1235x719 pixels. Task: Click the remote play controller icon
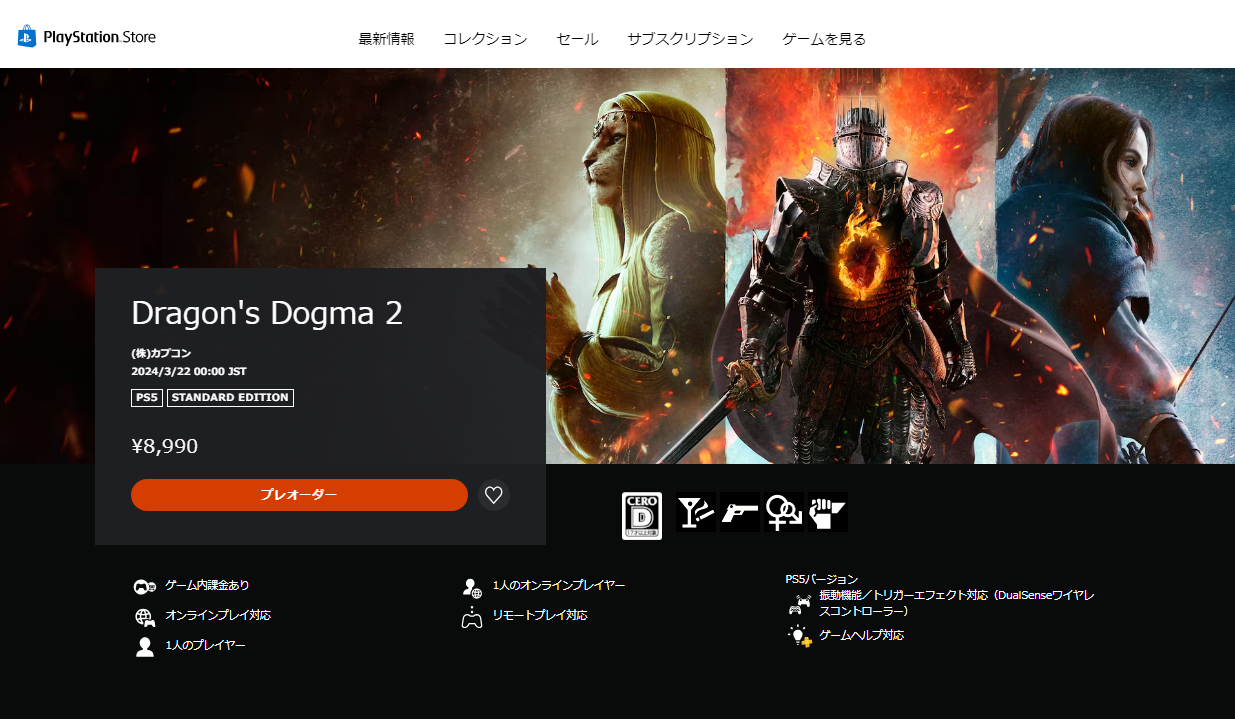(x=472, y=617)
